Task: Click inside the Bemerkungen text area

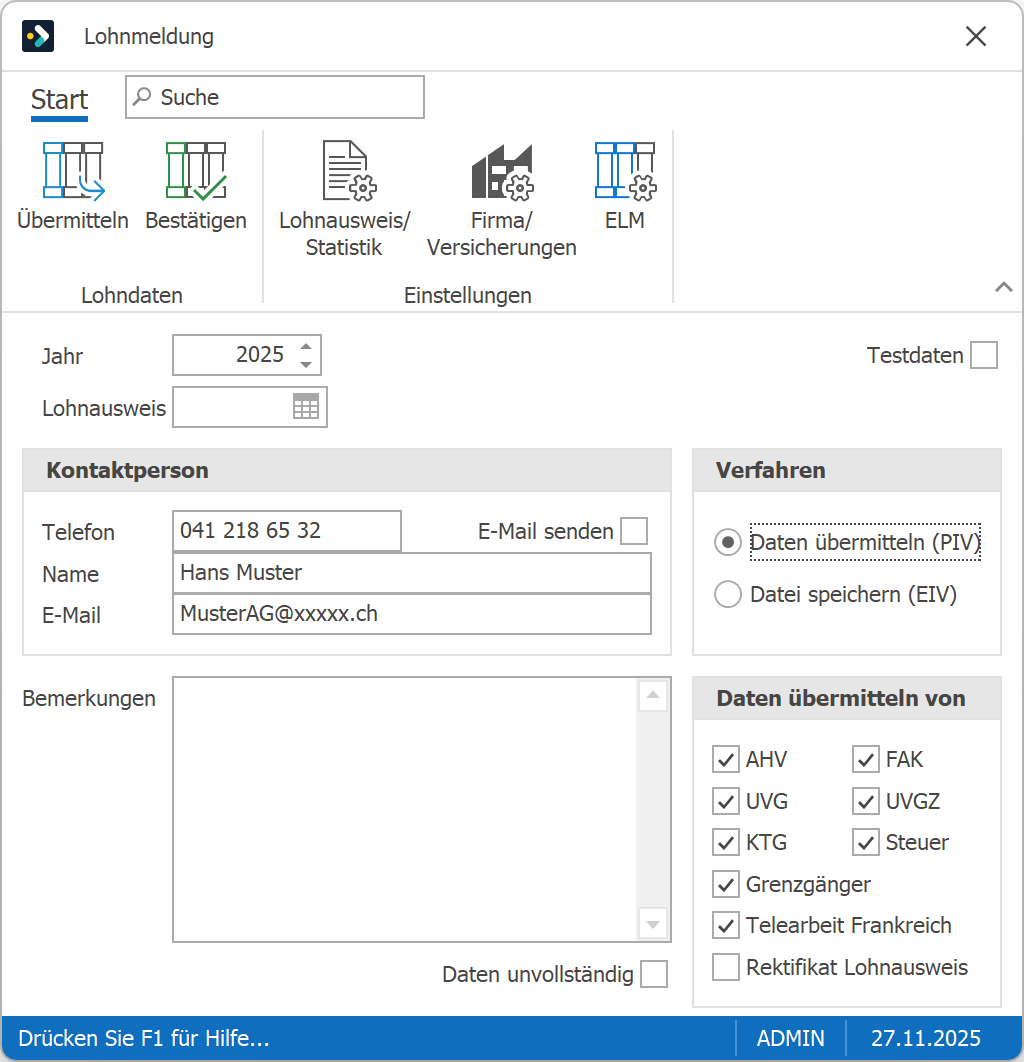Action: point(405,809)
